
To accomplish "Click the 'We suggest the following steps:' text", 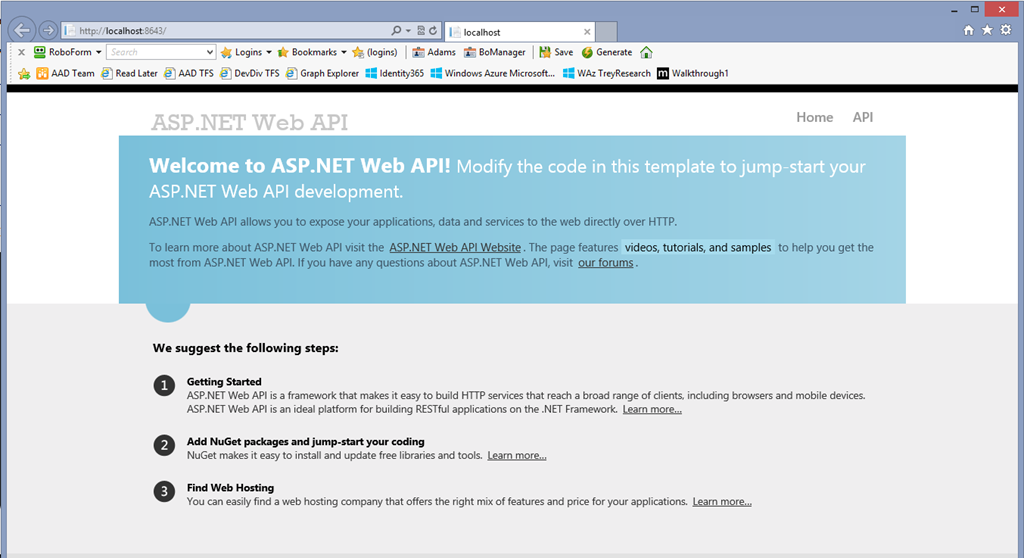I will coord(246,348).
